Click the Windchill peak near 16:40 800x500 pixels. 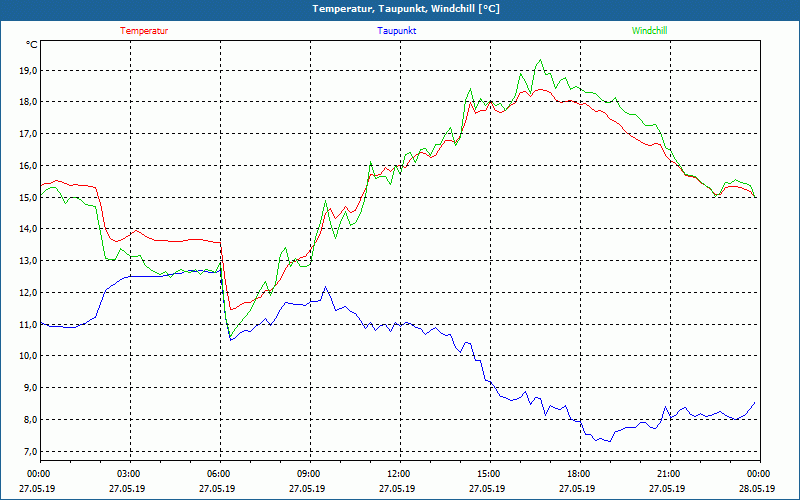pyautogui.click(x=540, y=60)
